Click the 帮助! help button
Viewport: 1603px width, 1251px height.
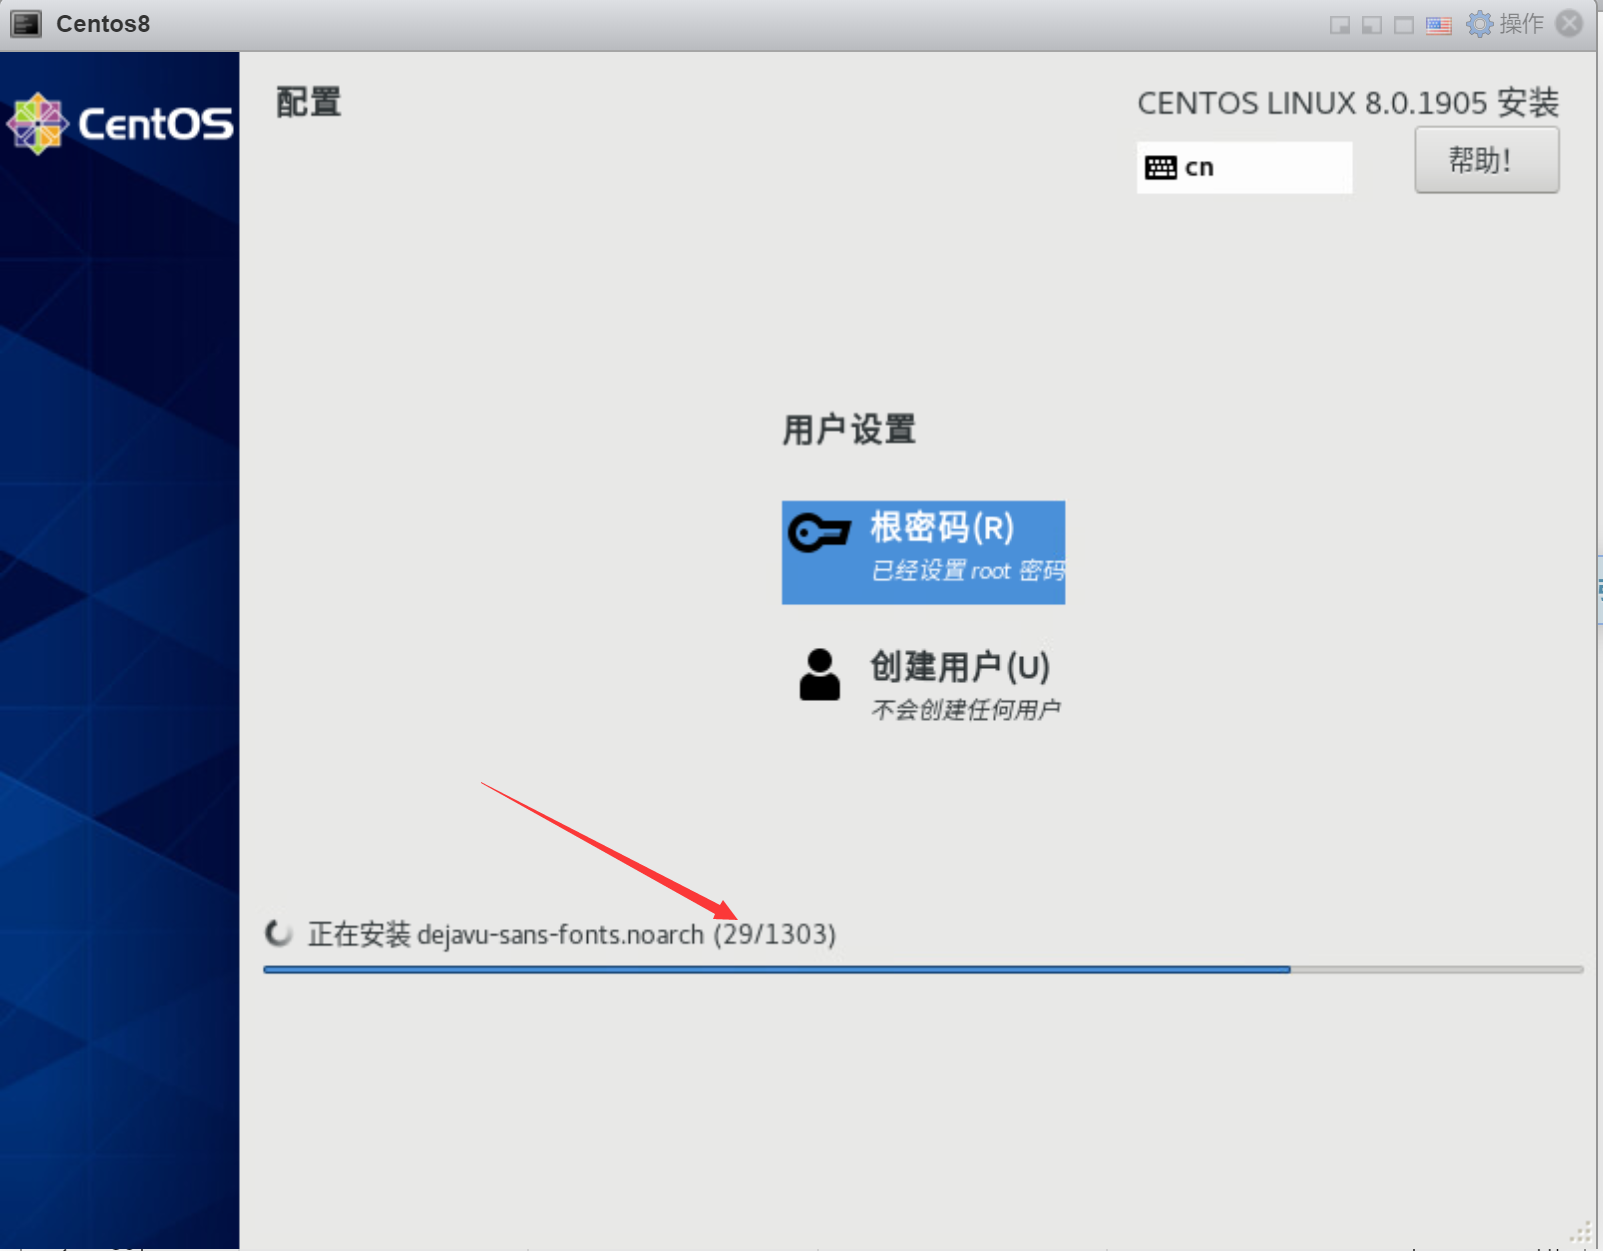1486,159
